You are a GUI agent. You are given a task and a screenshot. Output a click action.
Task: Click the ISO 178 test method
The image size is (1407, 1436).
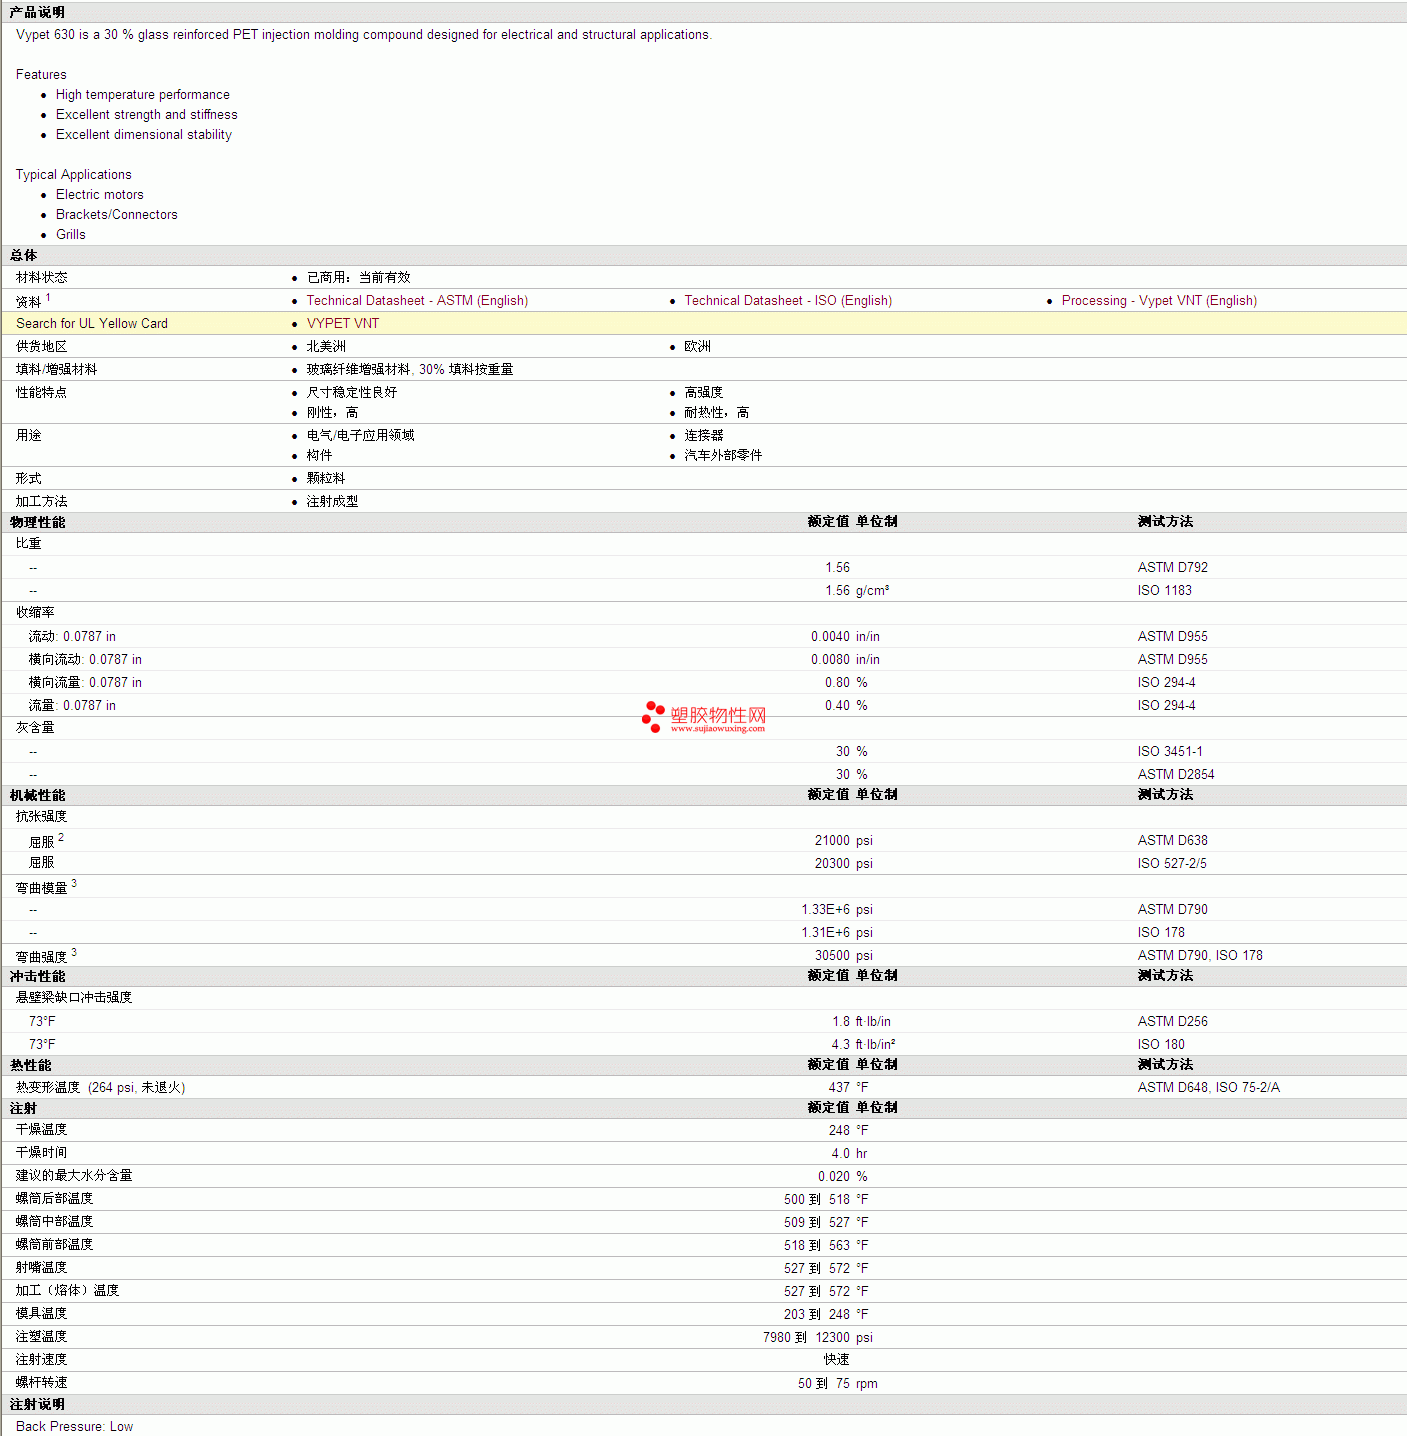[1161, 933]
